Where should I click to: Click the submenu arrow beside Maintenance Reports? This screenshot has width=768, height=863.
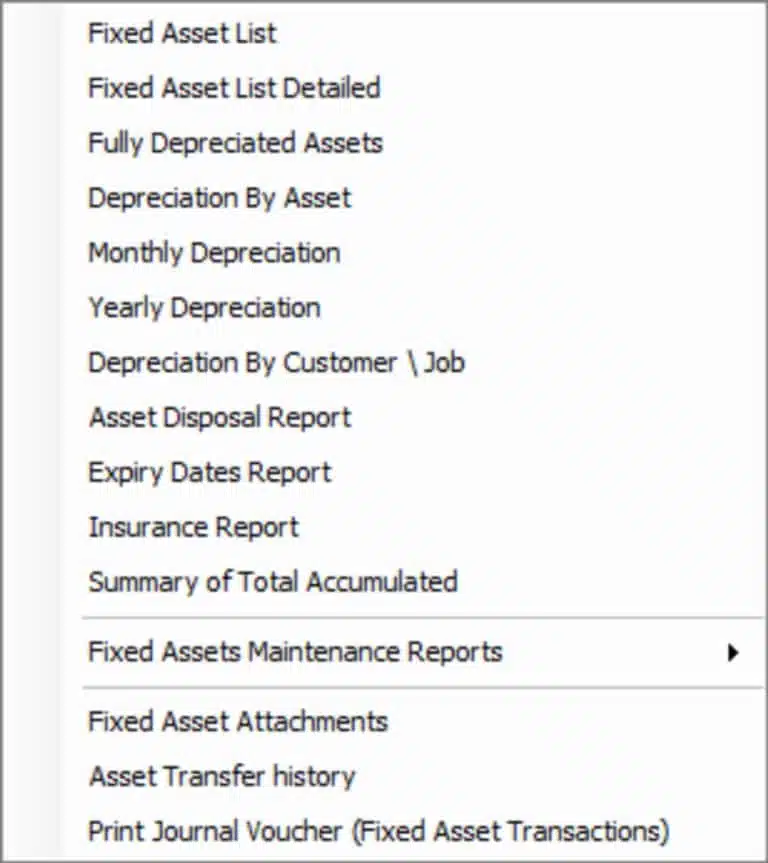pyautogui.click(x=733, y=653)
